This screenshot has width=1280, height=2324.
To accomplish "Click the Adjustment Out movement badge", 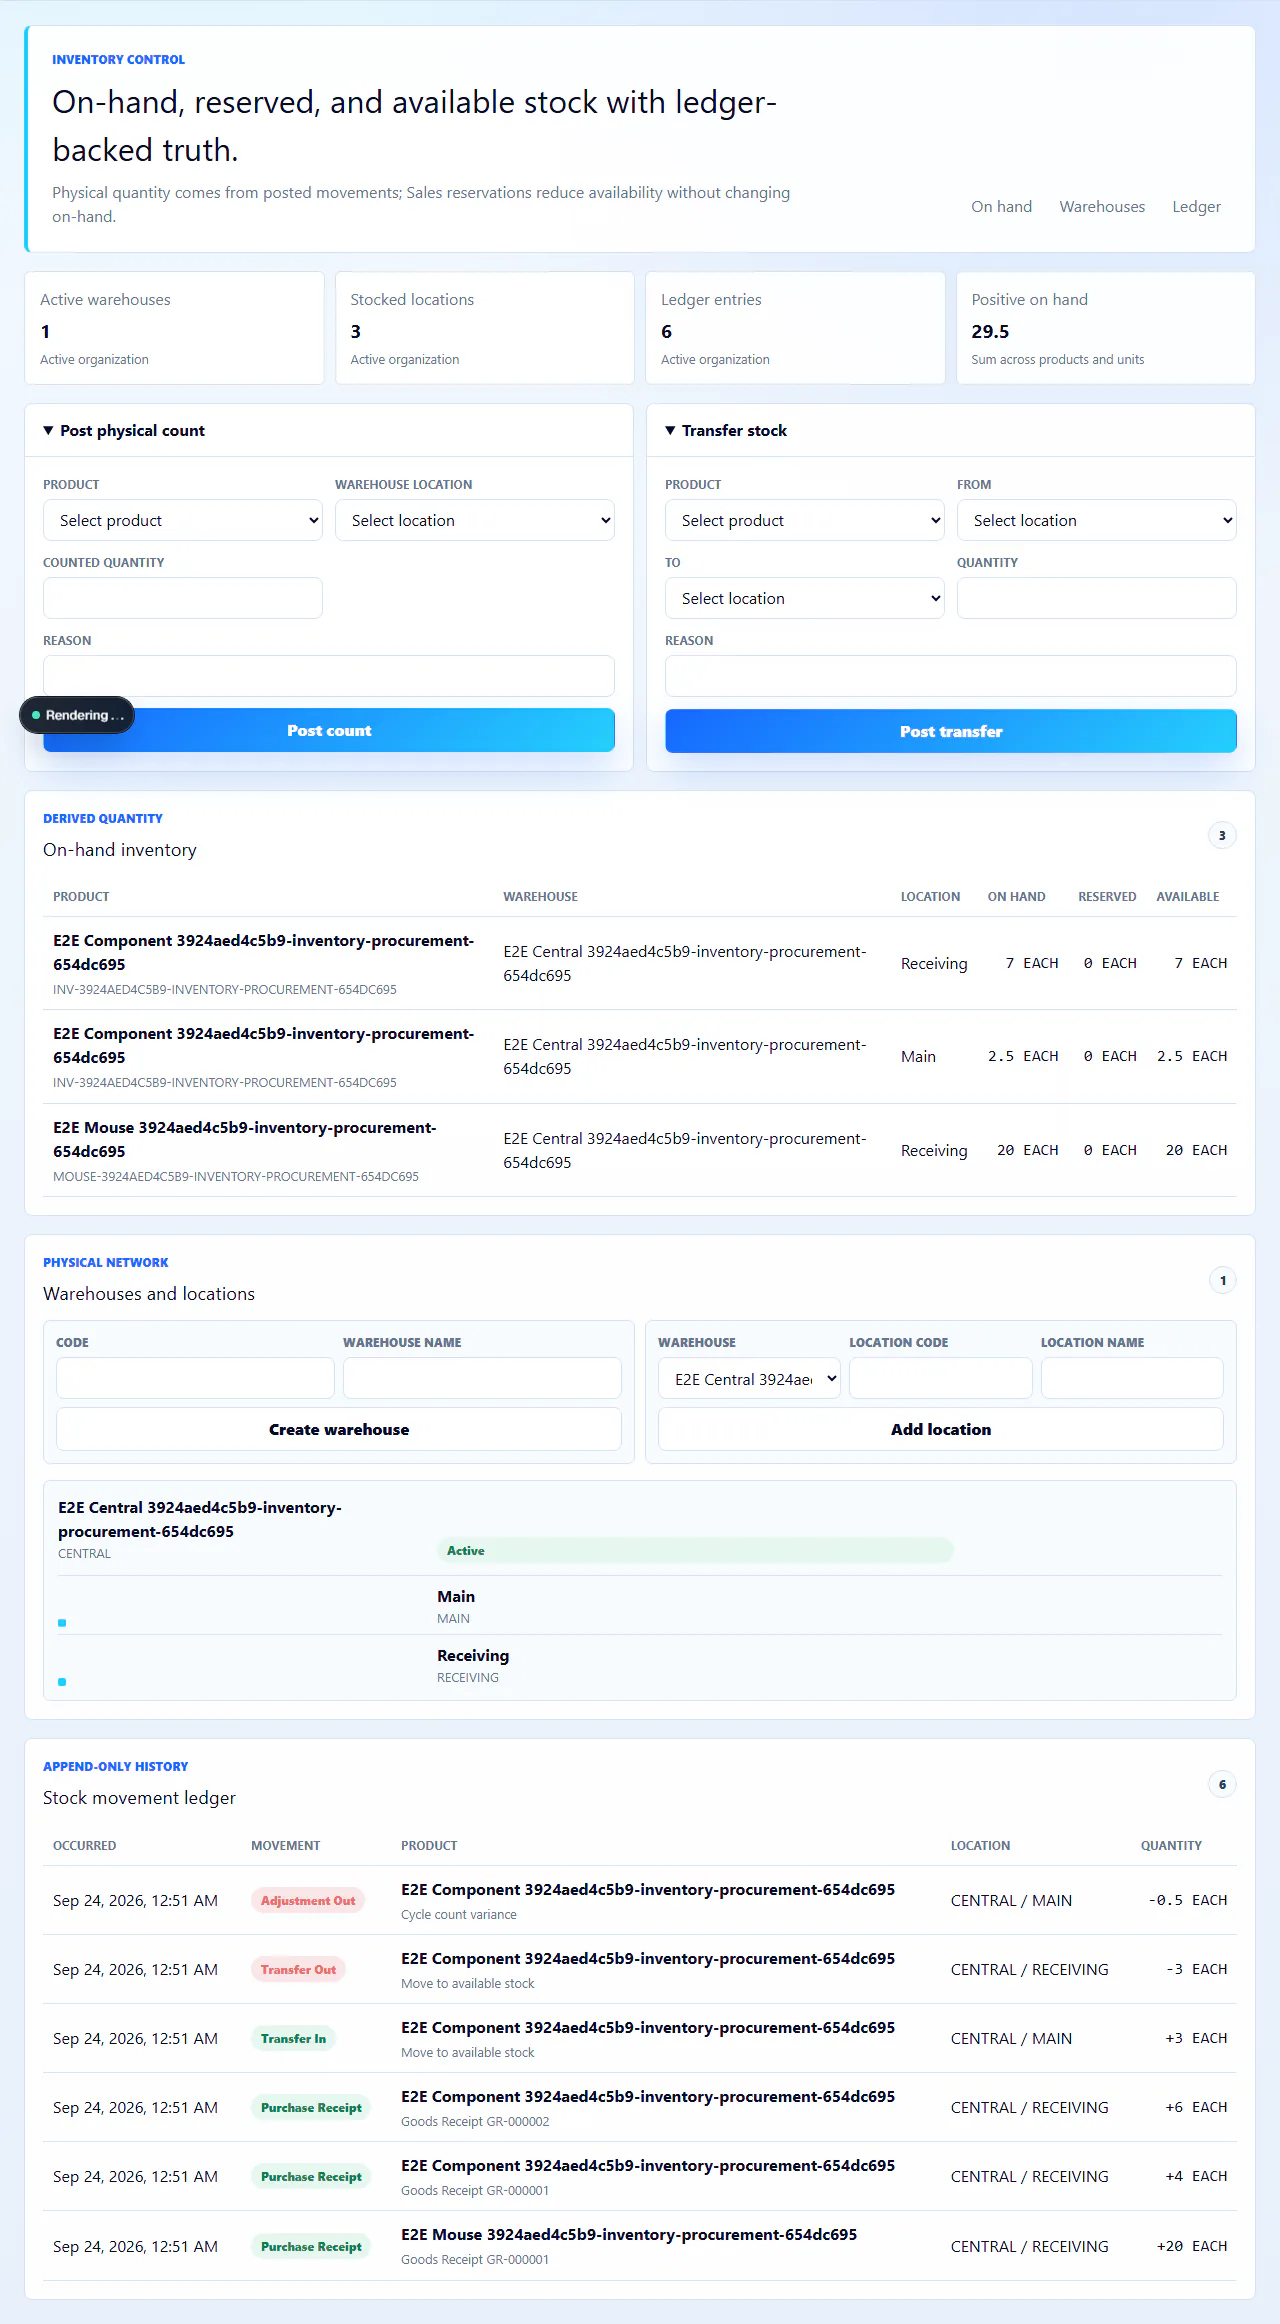I will click(308, 1900).
